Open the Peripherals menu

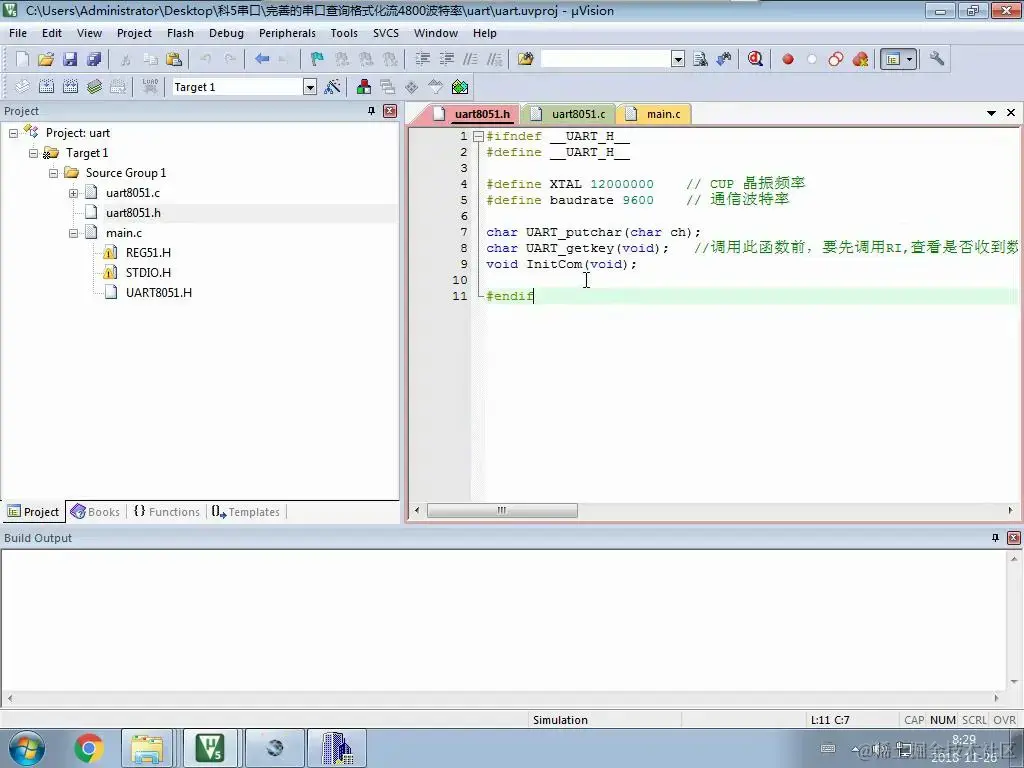(287, 33)
